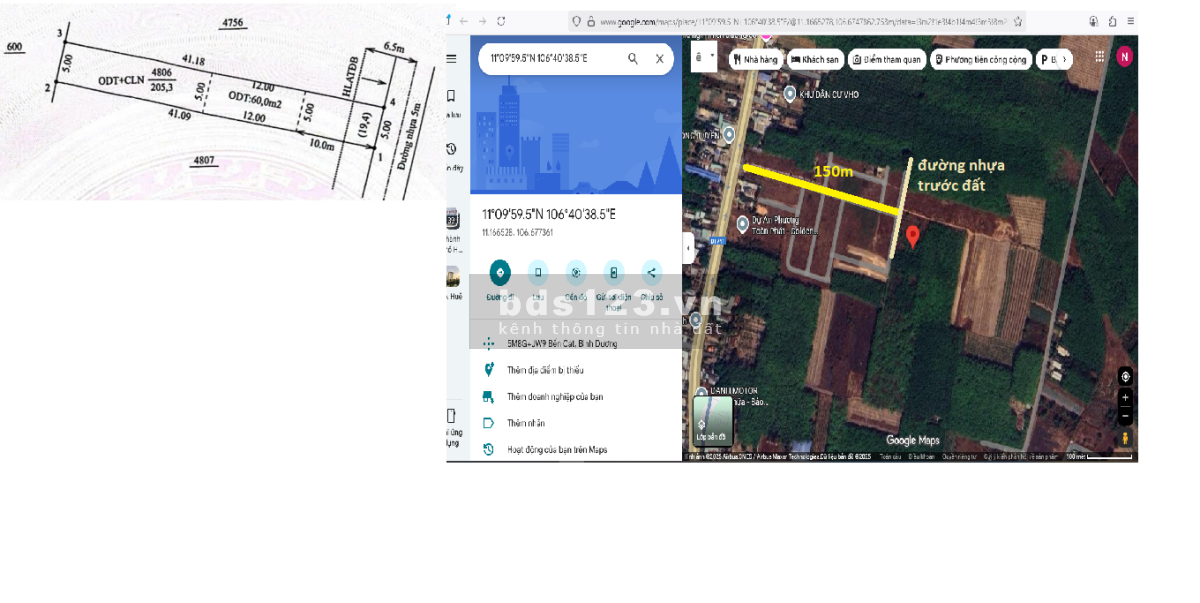This screenshot has height=603, width=1200.
Task: Click the Chia sẻ share icon
Action: point(651,272)
